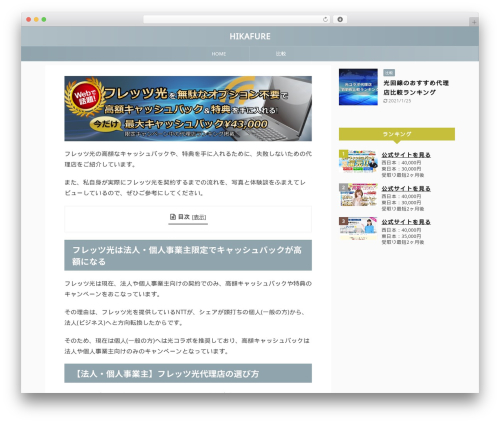The height and width of the screenshot is (423, 500).
Task: Open 公式サイトを見る link for rank 3
Action: coord(406,222)
